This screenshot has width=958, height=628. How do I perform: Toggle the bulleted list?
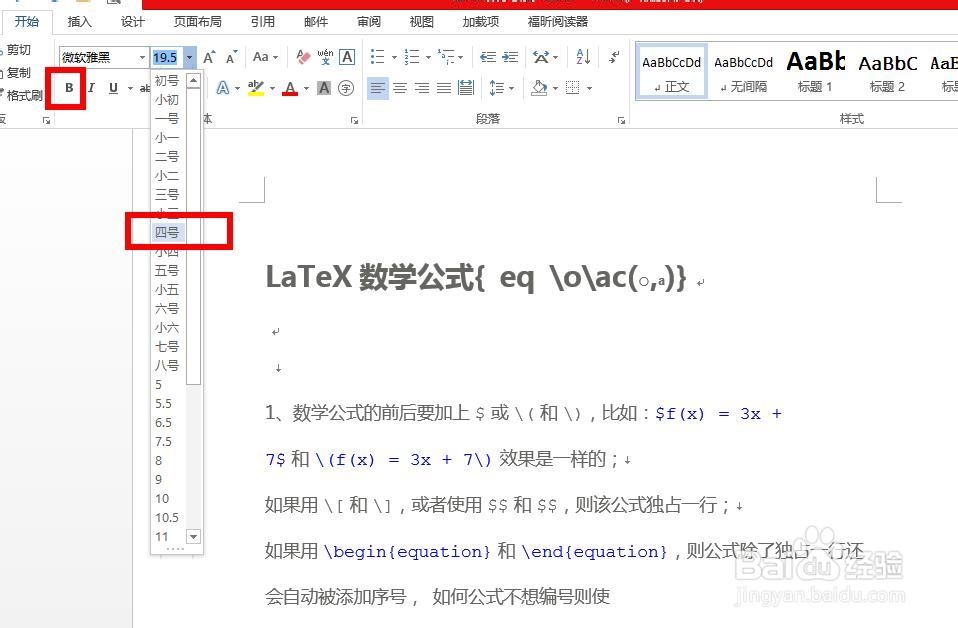375,56
